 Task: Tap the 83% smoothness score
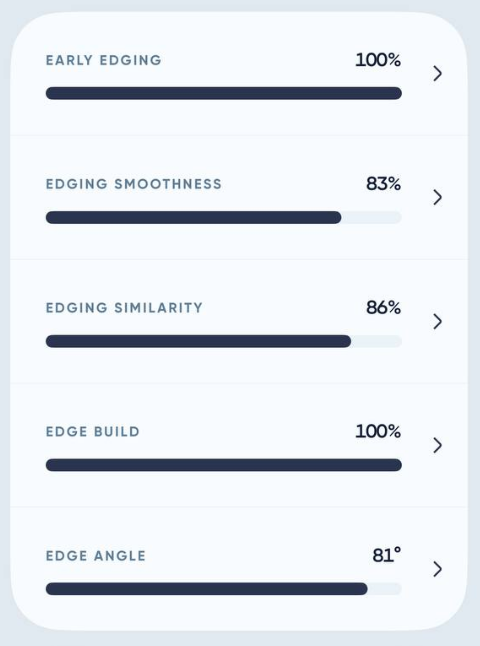(383, 184)
